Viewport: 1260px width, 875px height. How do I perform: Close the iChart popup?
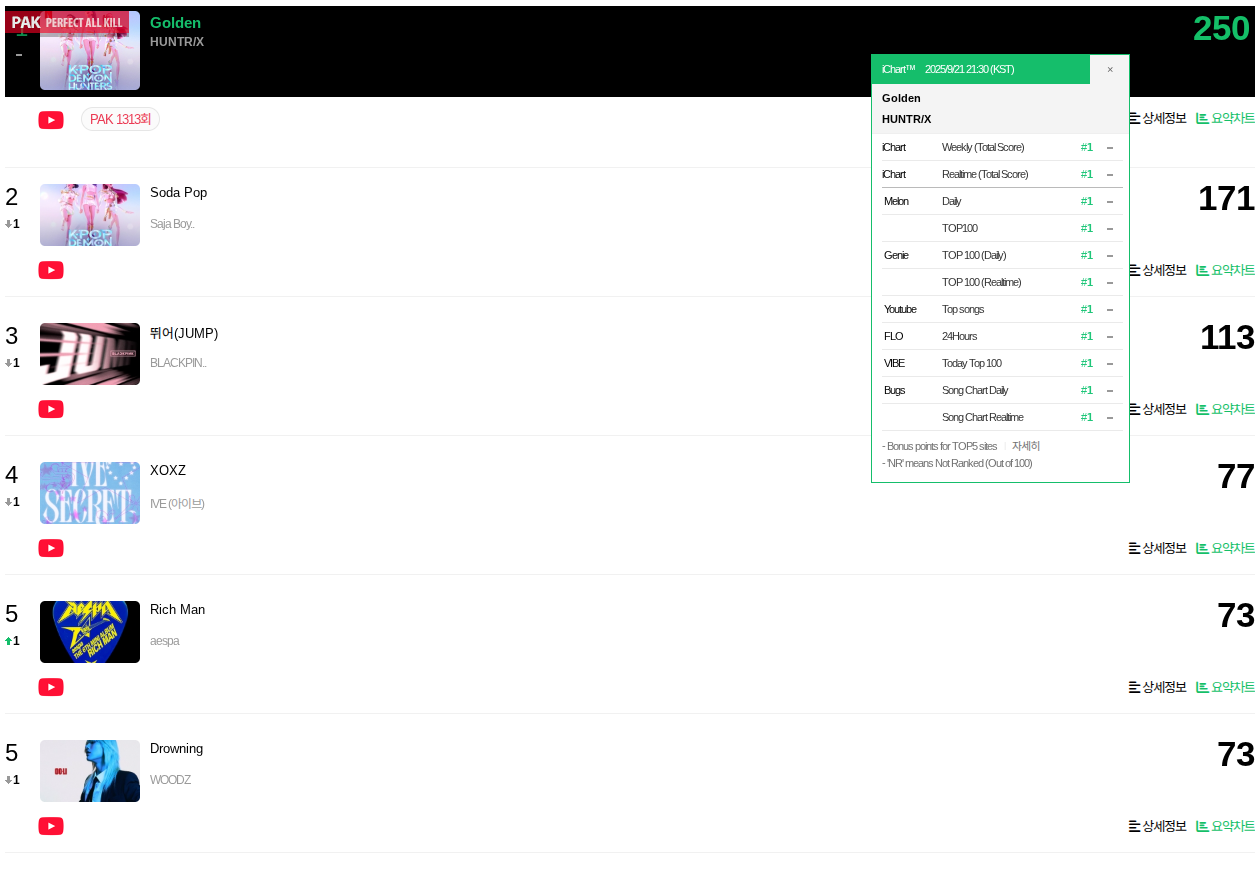click(1110, 69)
